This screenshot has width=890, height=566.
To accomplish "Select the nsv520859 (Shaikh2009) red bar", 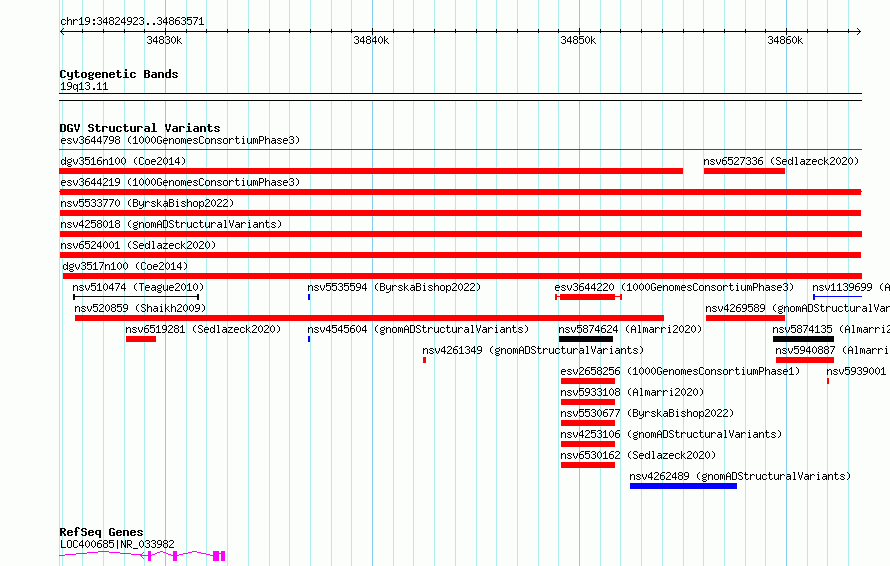I will [x=370, y=318].
